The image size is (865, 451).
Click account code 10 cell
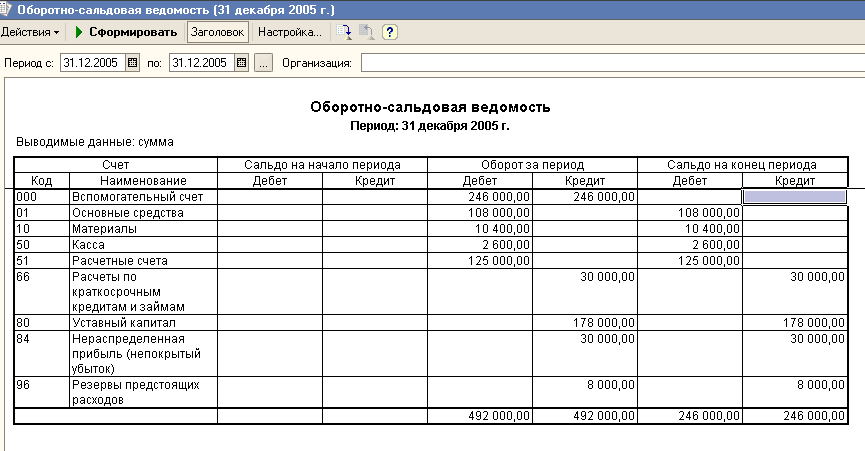click(42, 229)
